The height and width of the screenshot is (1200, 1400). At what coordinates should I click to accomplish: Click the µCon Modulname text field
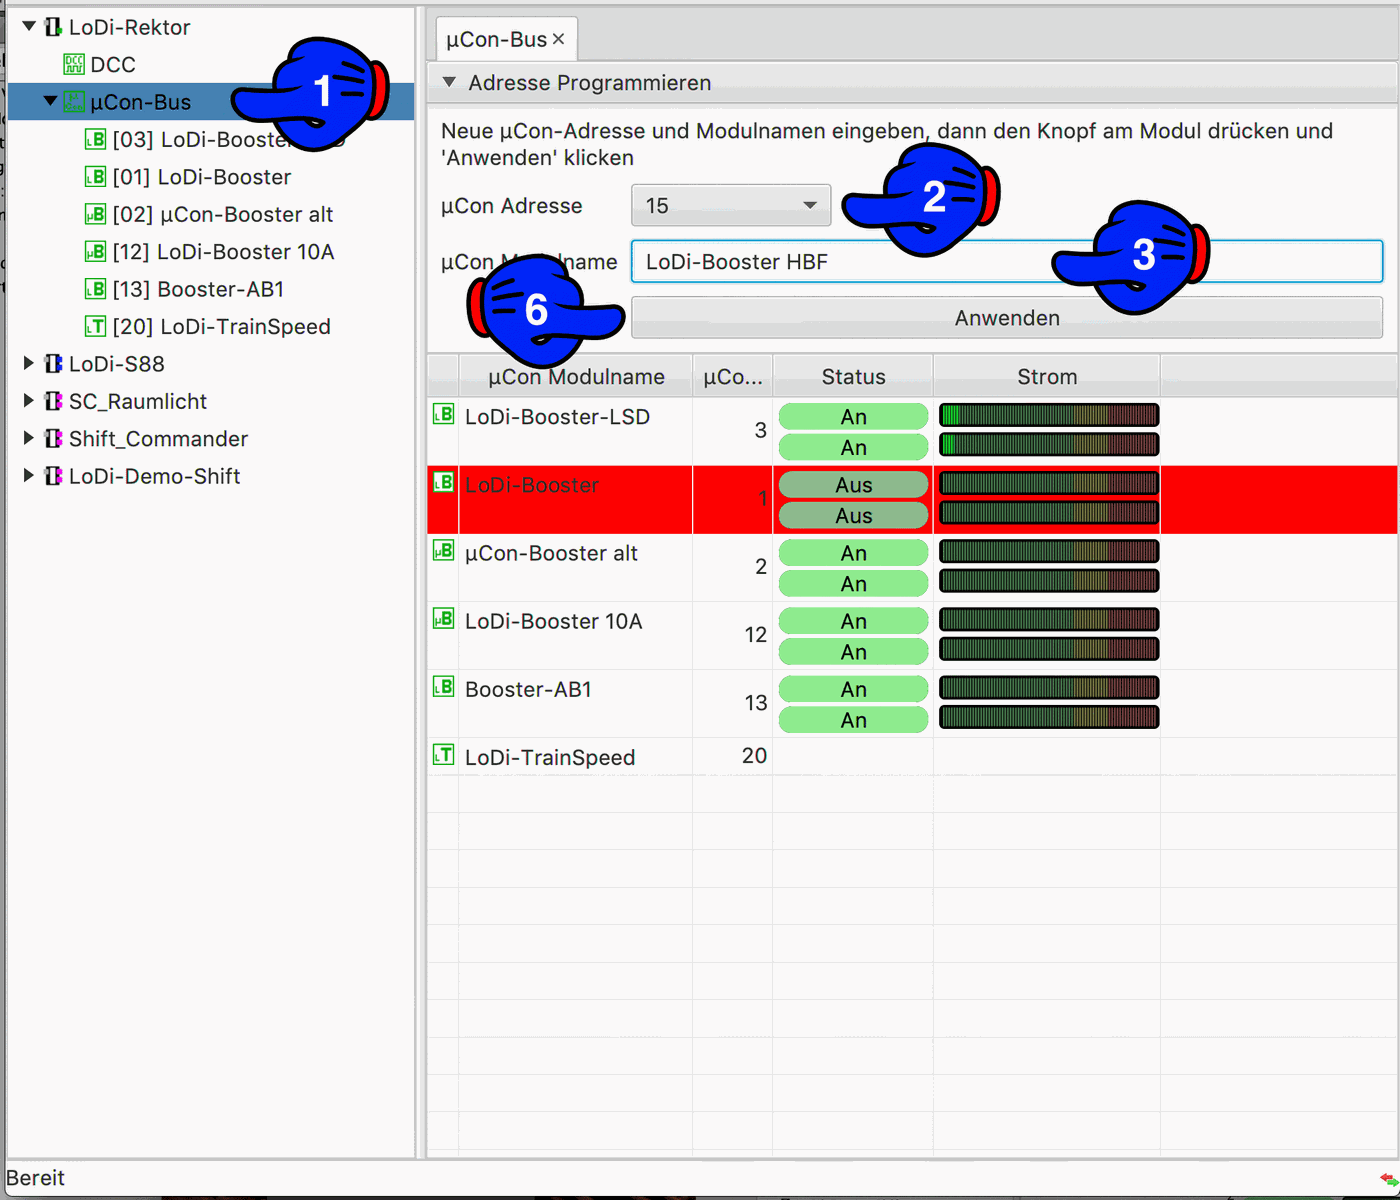tap(1007, 261)
